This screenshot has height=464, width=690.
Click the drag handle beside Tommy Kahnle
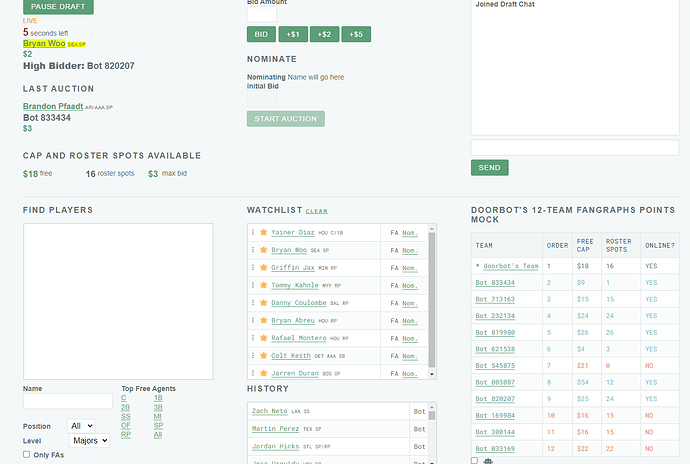(253, 285)
